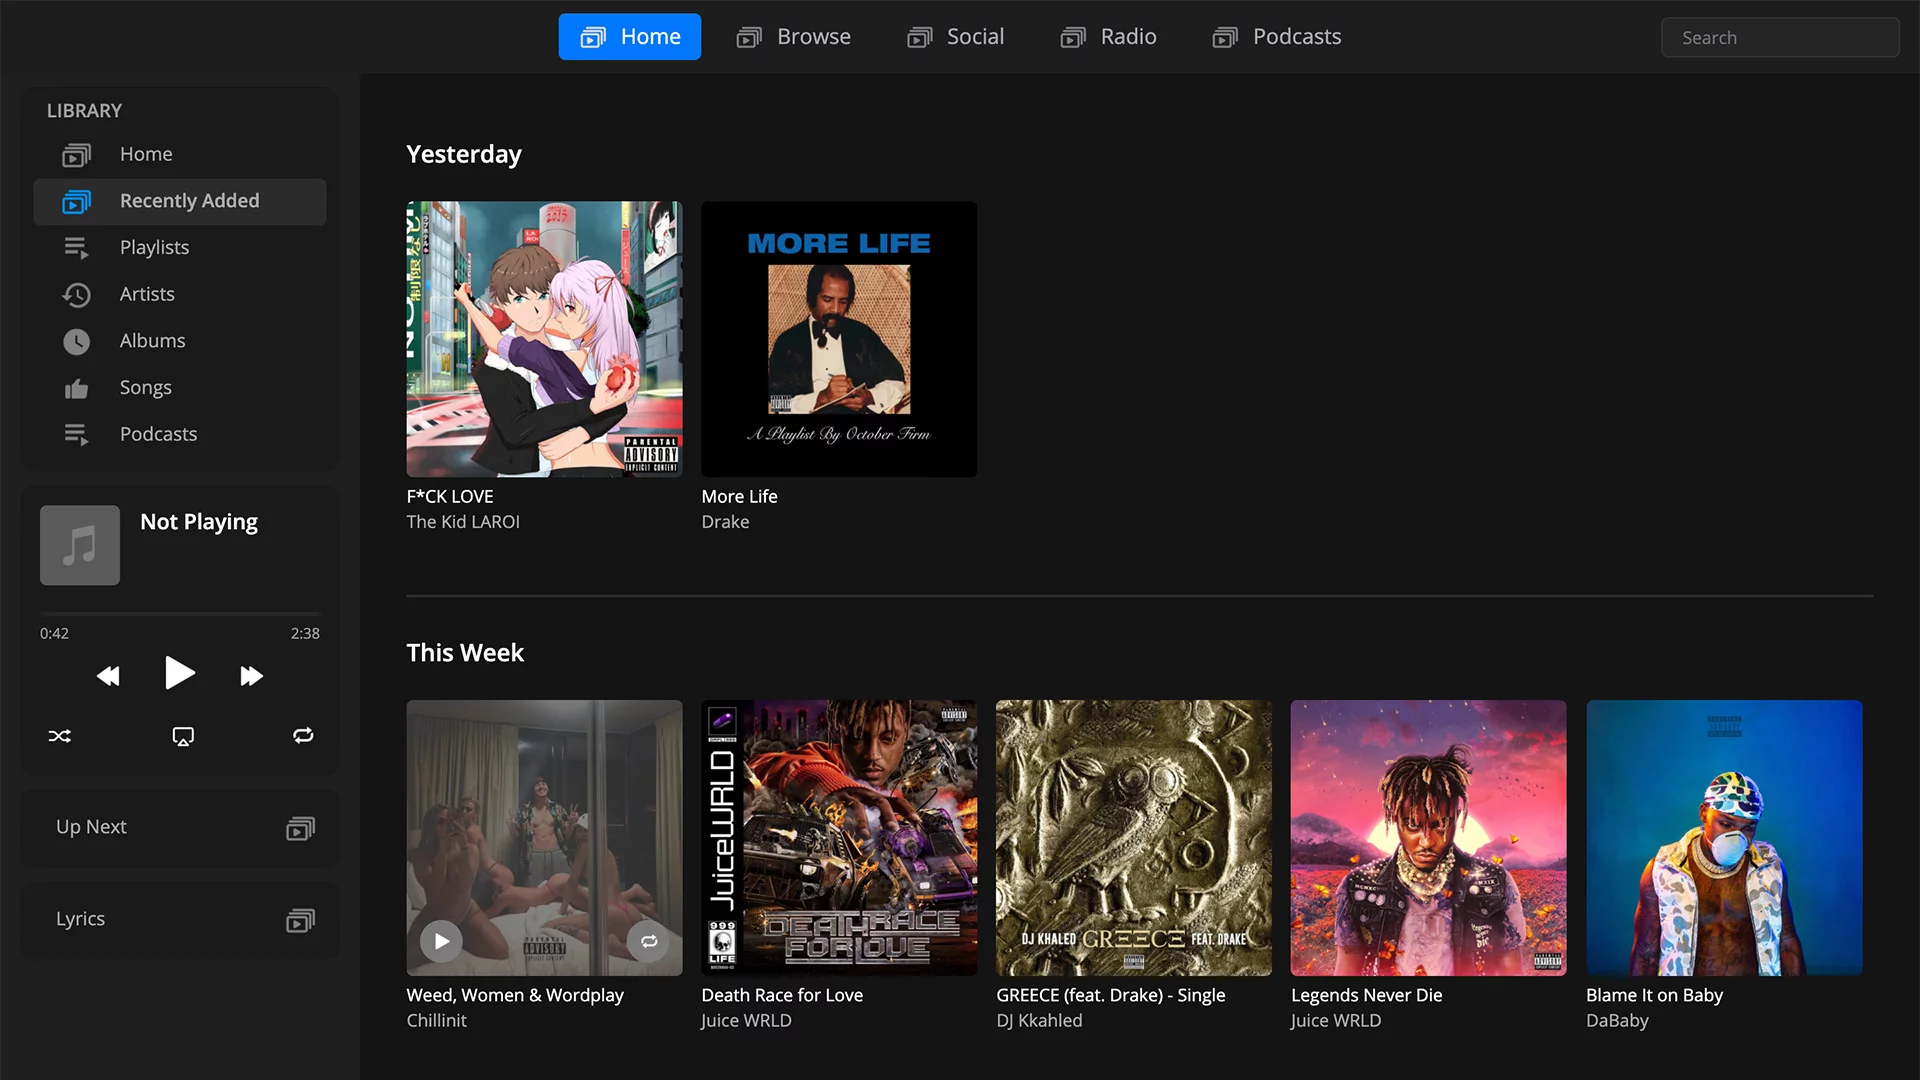Viewport: 1920px width, 1080px height.
Task: Click Juice WRLD under Legends Never Die
Action: tap(1336, 1021)
